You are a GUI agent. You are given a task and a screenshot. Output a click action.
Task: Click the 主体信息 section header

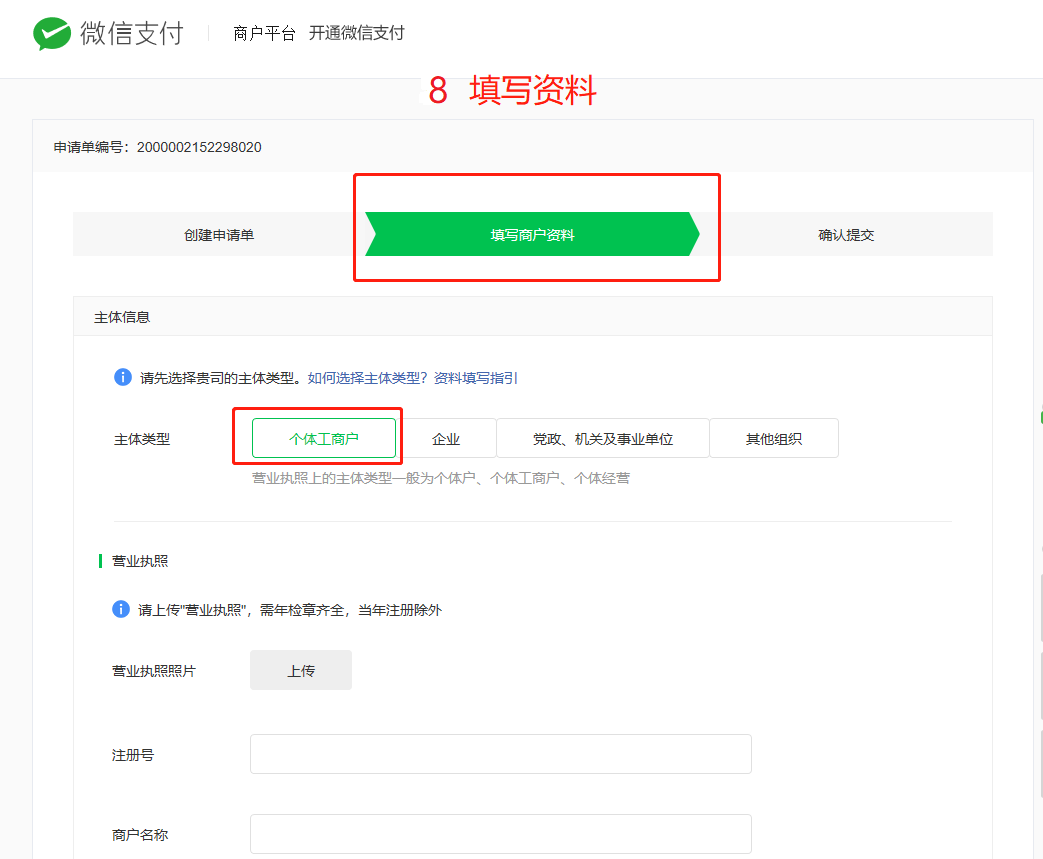(122, 317)
